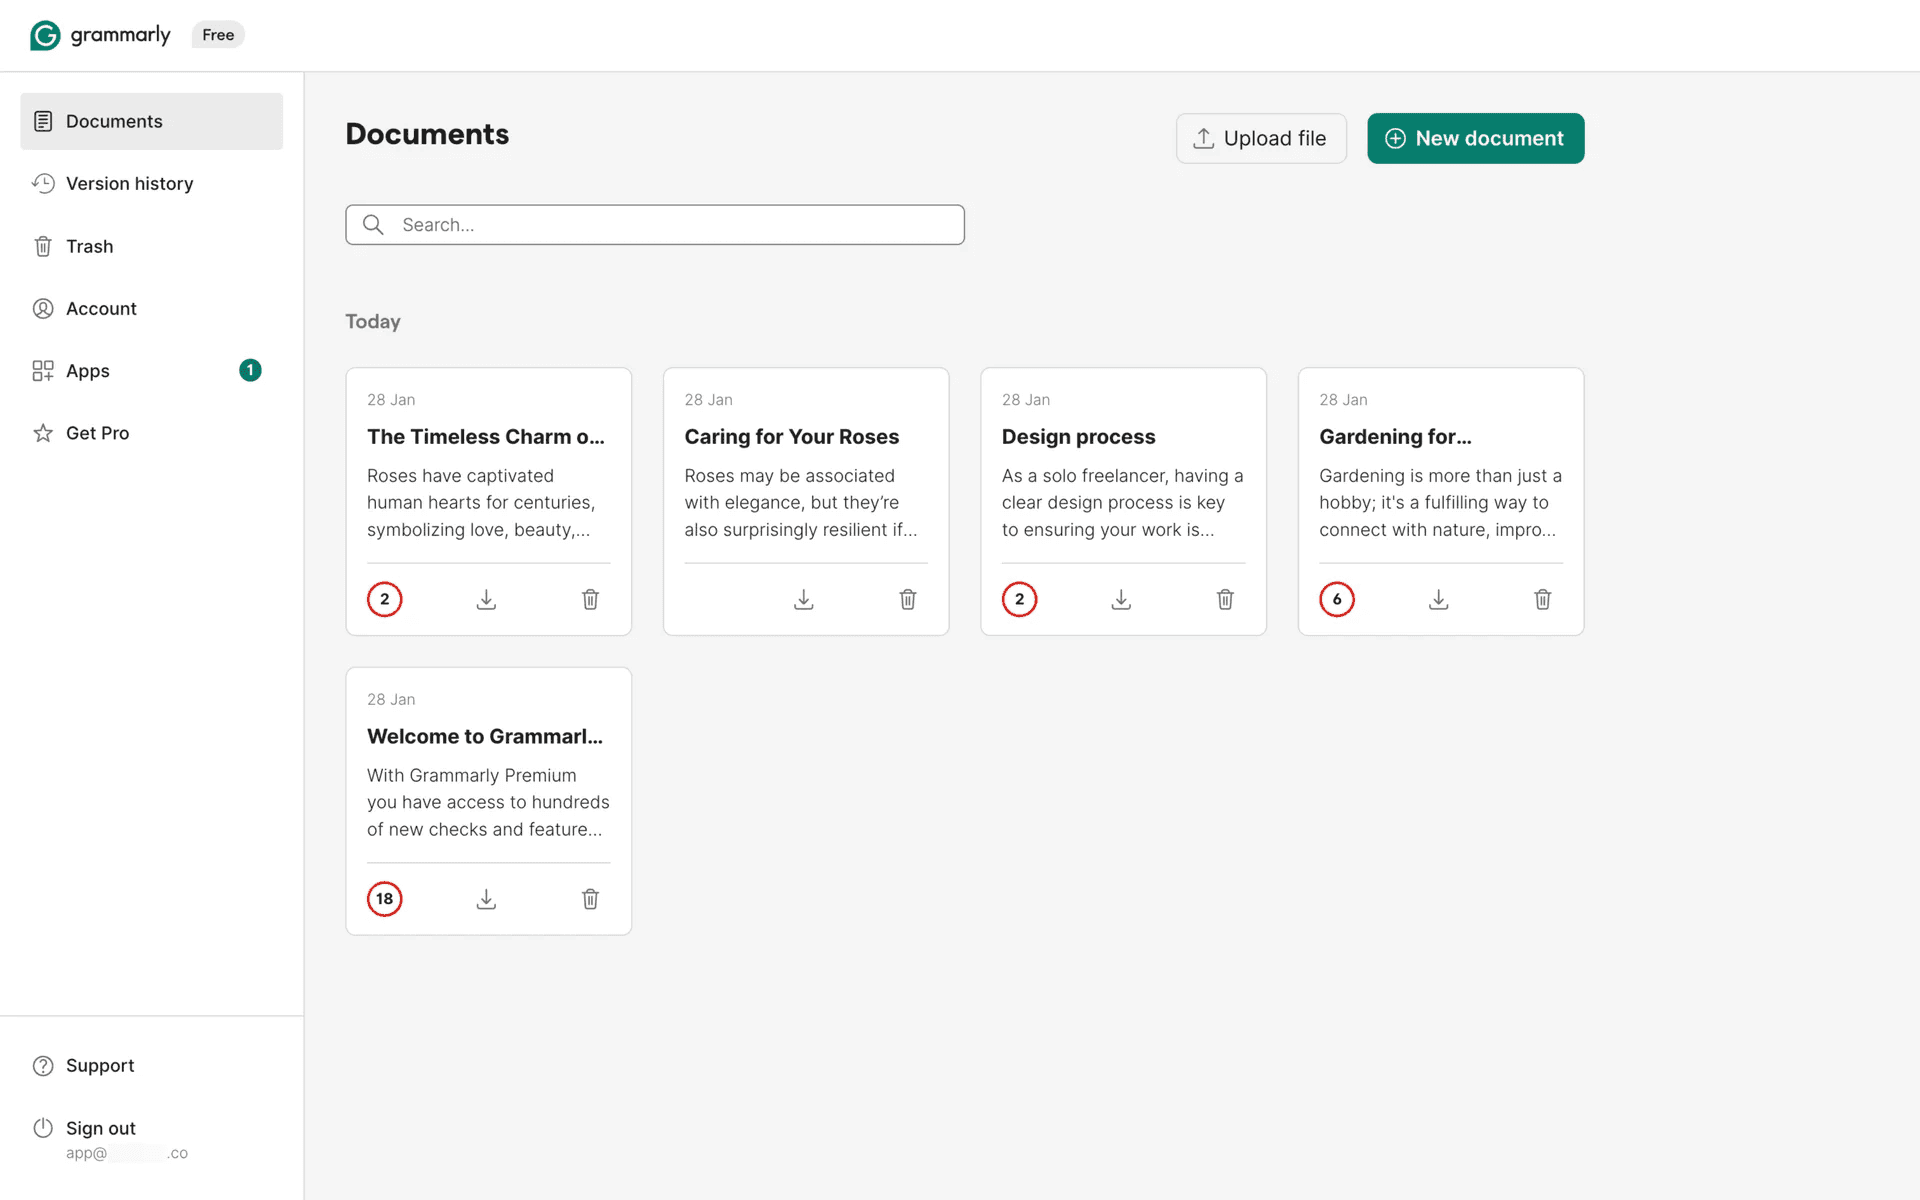Screen dimensions: 1920x1200
Task: Go to Trash in sidebar
Action: (x=89, y=246)
